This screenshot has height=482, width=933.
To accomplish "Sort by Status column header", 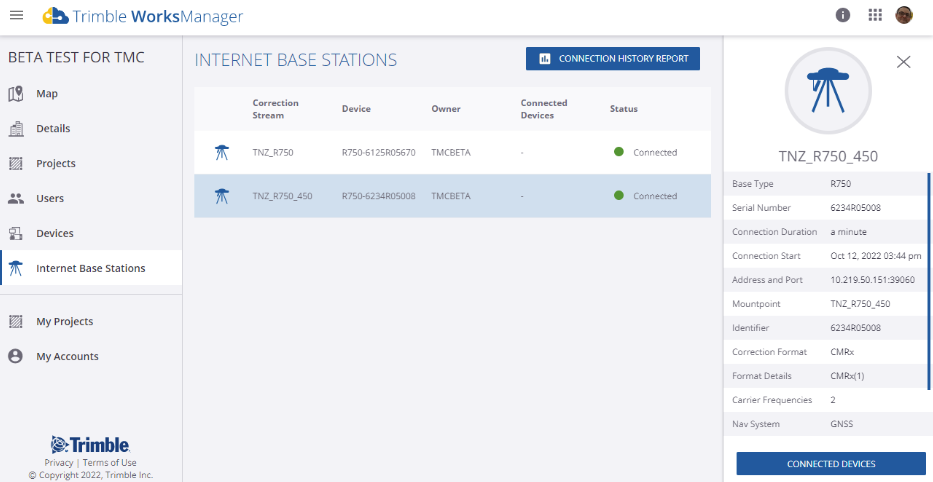I will tap(624, 109).
